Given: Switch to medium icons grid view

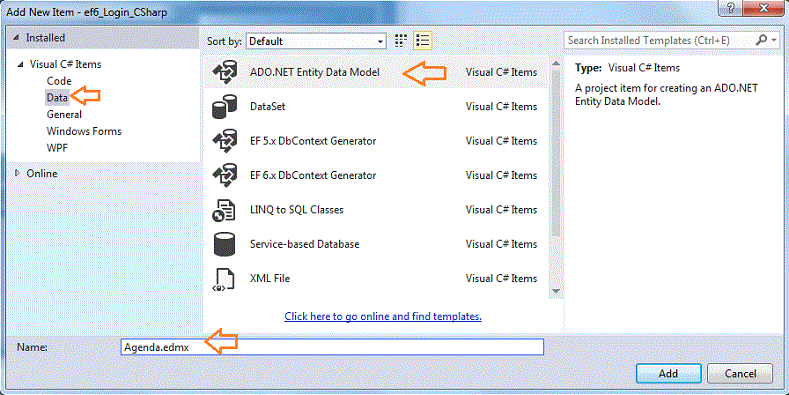Looking at the screenshot, I should (x=401, y=41).
